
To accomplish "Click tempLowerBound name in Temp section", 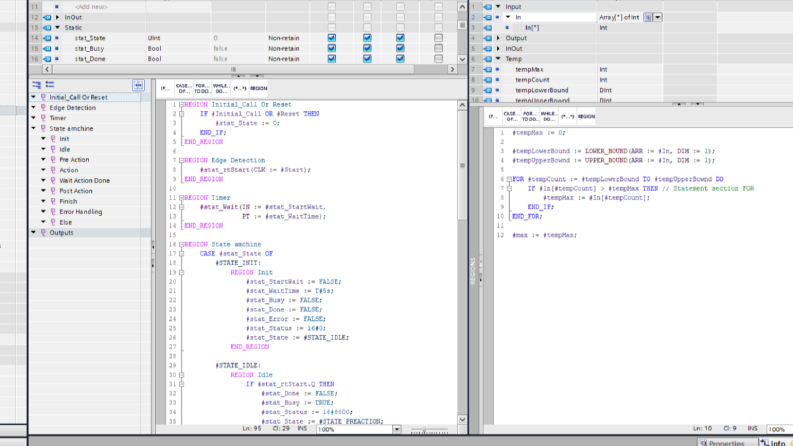I will tap(542, 90).
